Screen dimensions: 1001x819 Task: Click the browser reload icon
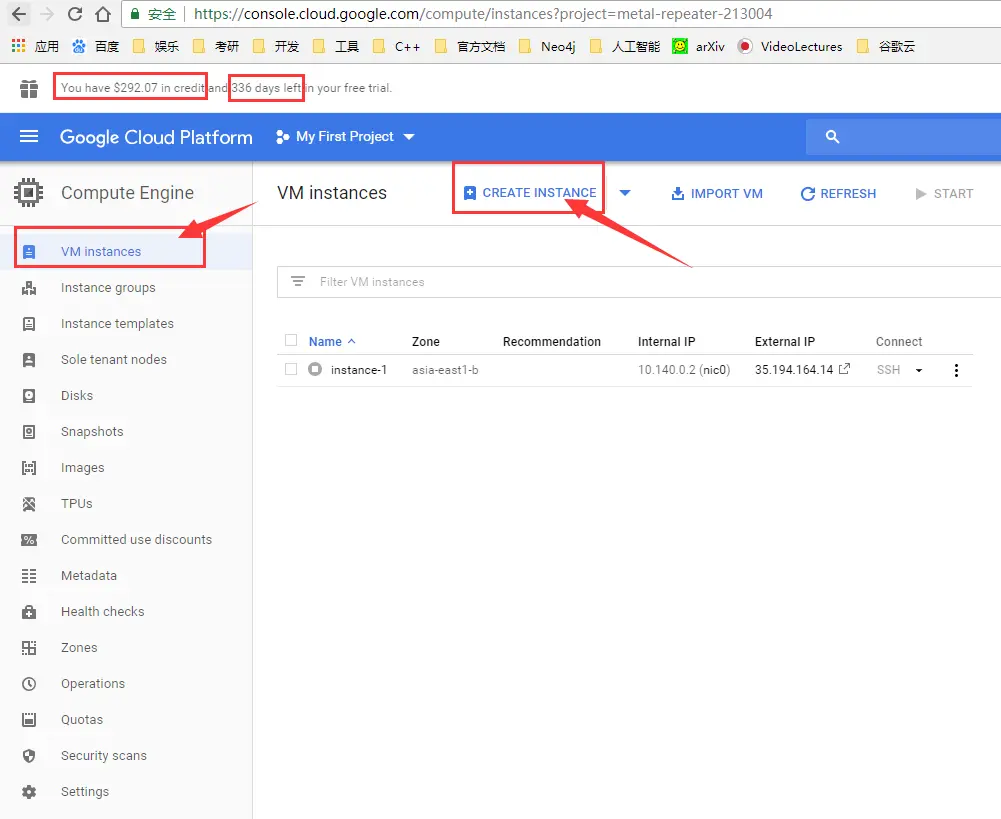click(x=75, y=13)
